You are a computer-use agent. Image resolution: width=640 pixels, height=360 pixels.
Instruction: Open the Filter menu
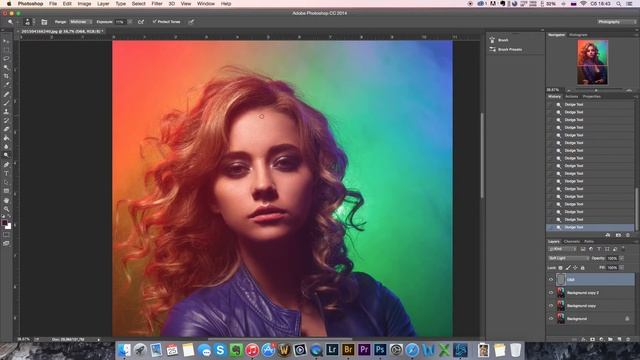[157, 4]
